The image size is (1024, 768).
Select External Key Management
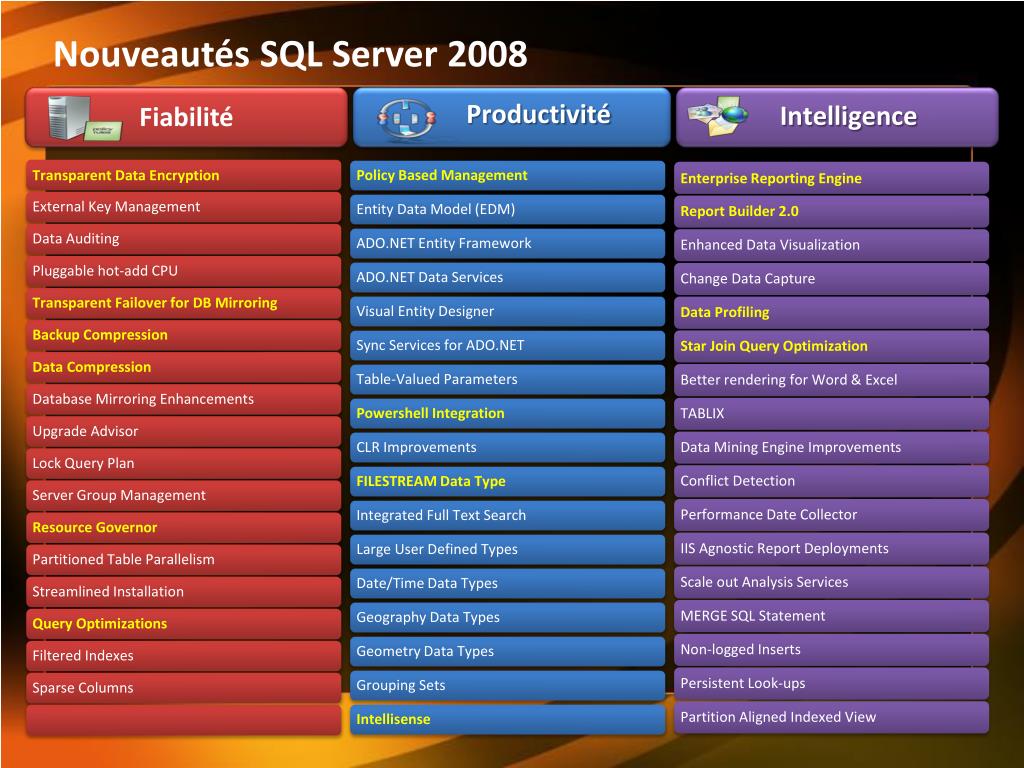pyautogui.click(x=184, y=207)
